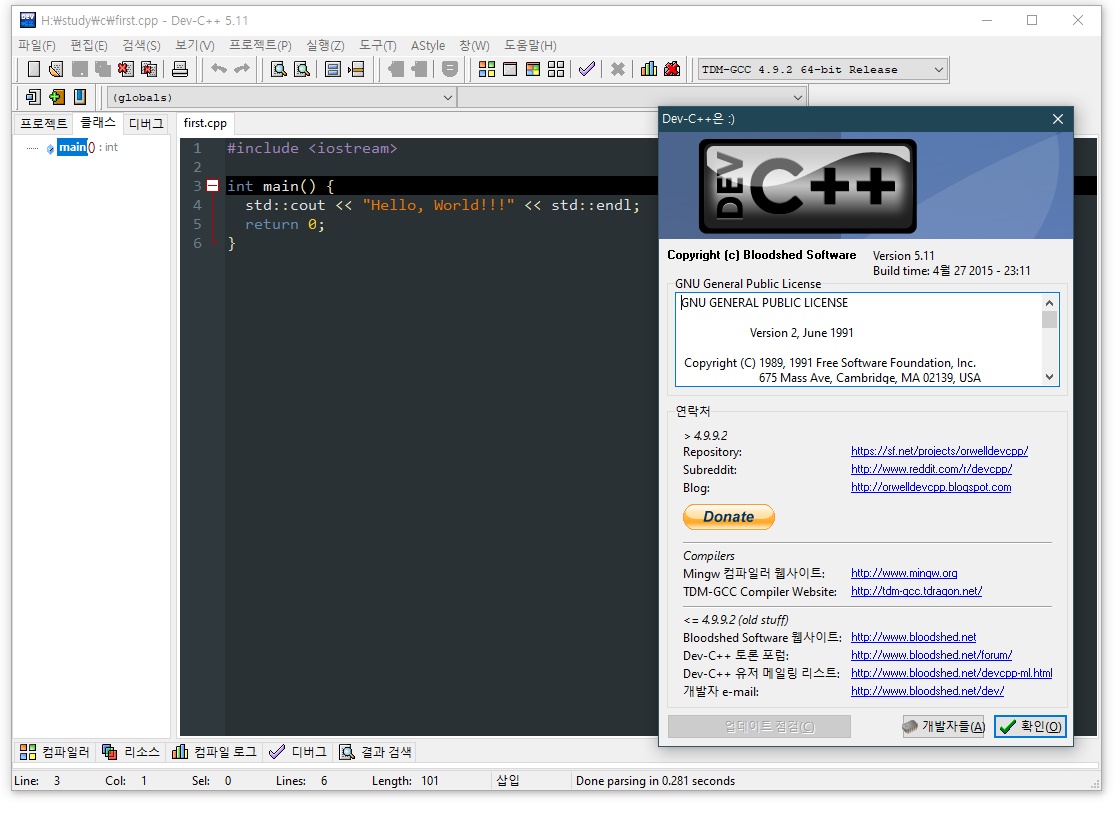Click the Print toolbar icon

(x=180, y=69)
